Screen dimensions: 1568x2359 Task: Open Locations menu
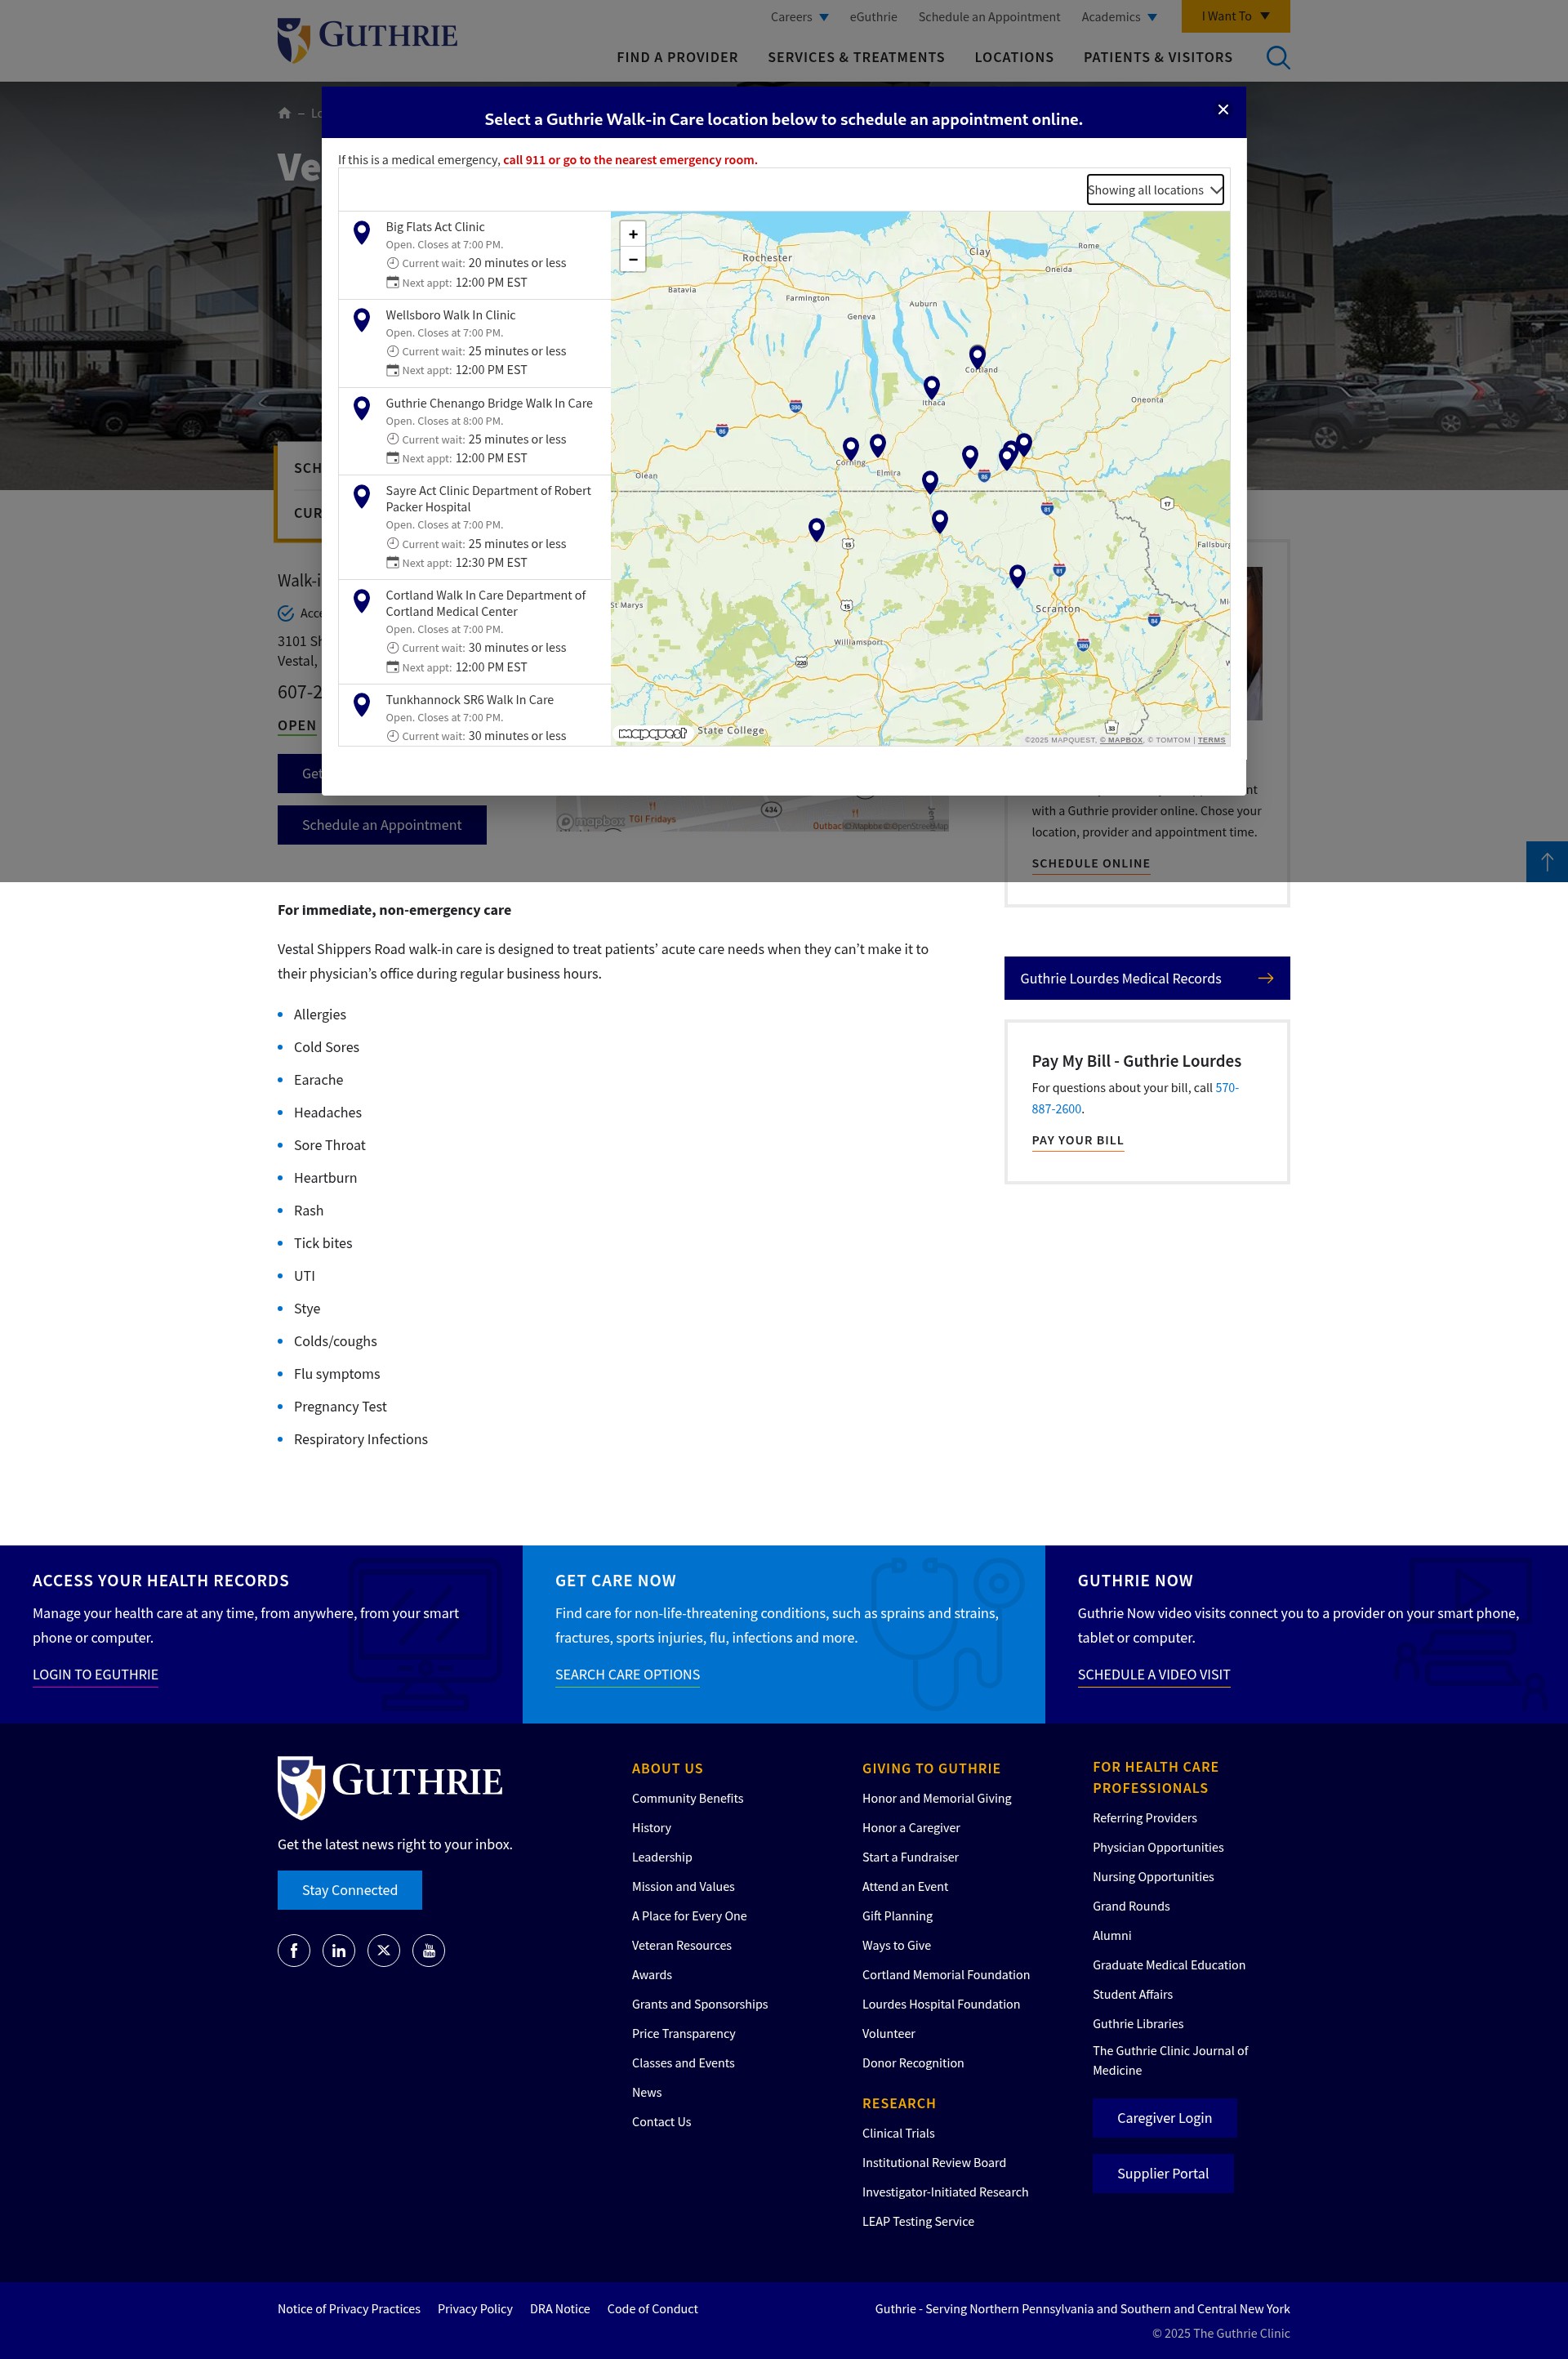point(1014,57)
